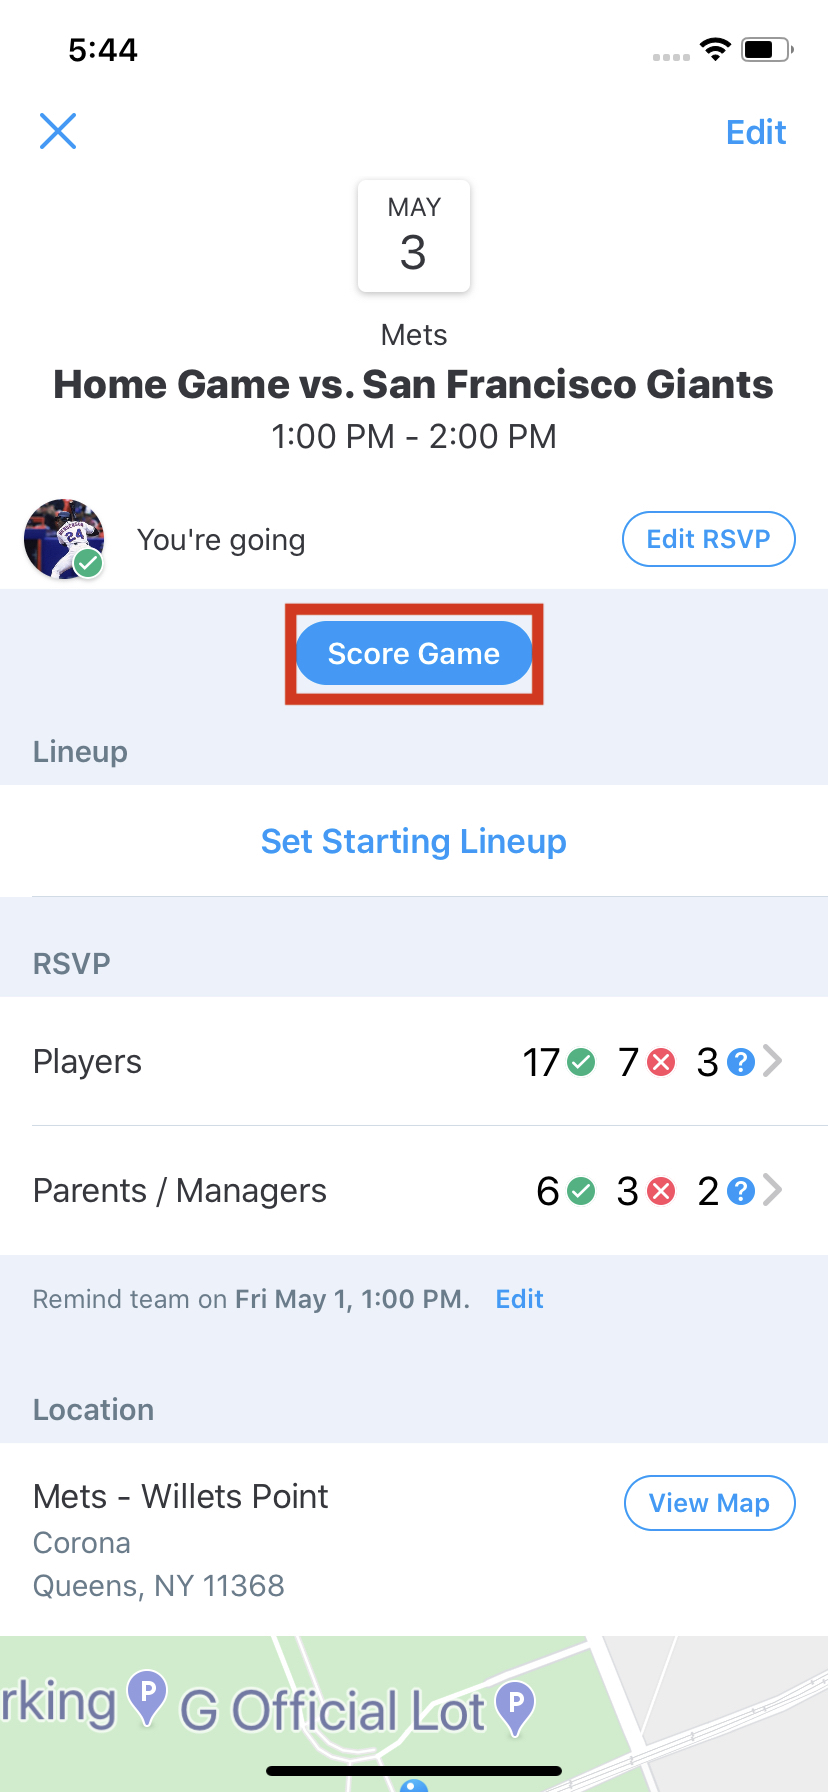Open the May 3 calendar date tile

pos(414,236)
